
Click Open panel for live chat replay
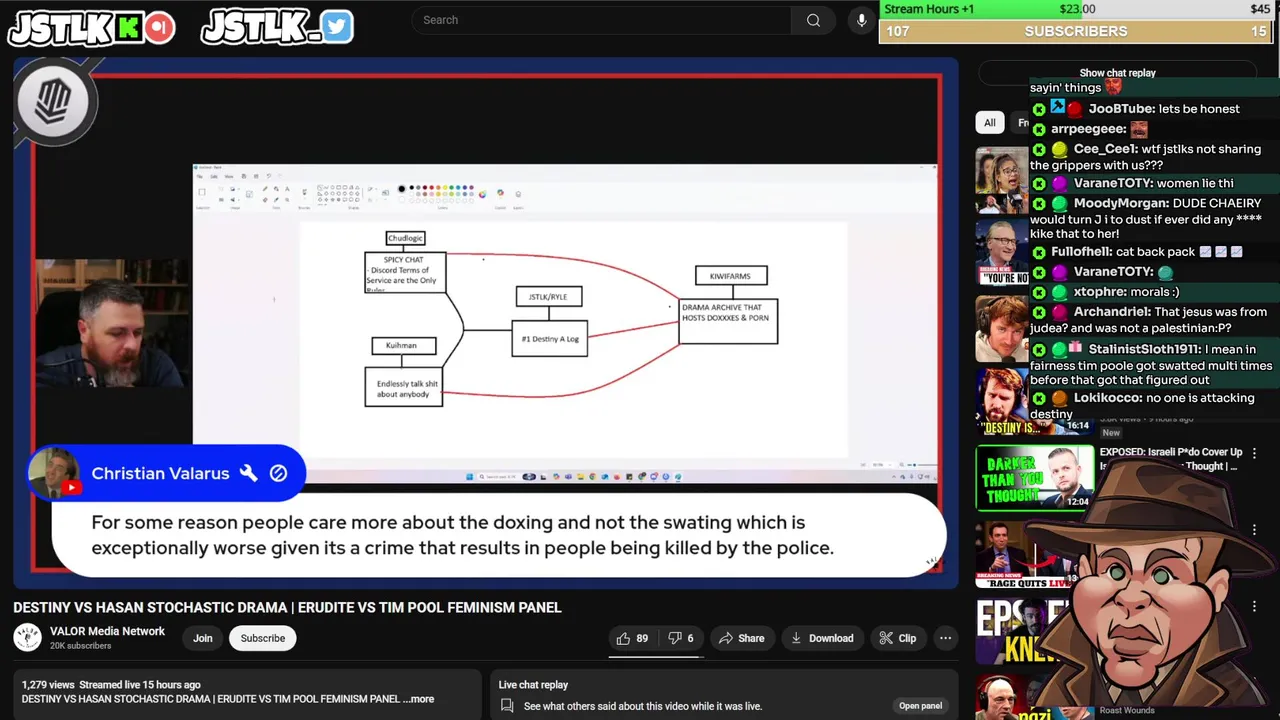point(920,706)
